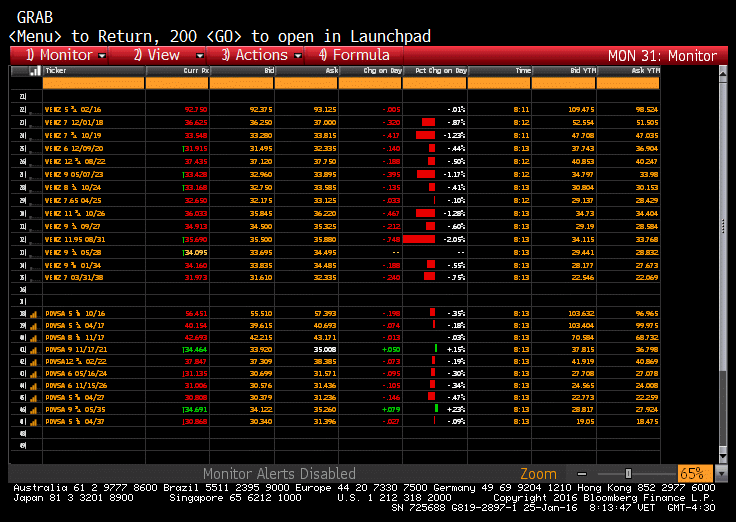This screenshot has width=736, height=522.
Task: Click ask value 35.008 in PDVSA 11/17/21 row
Action: click(x=325, y=350)
